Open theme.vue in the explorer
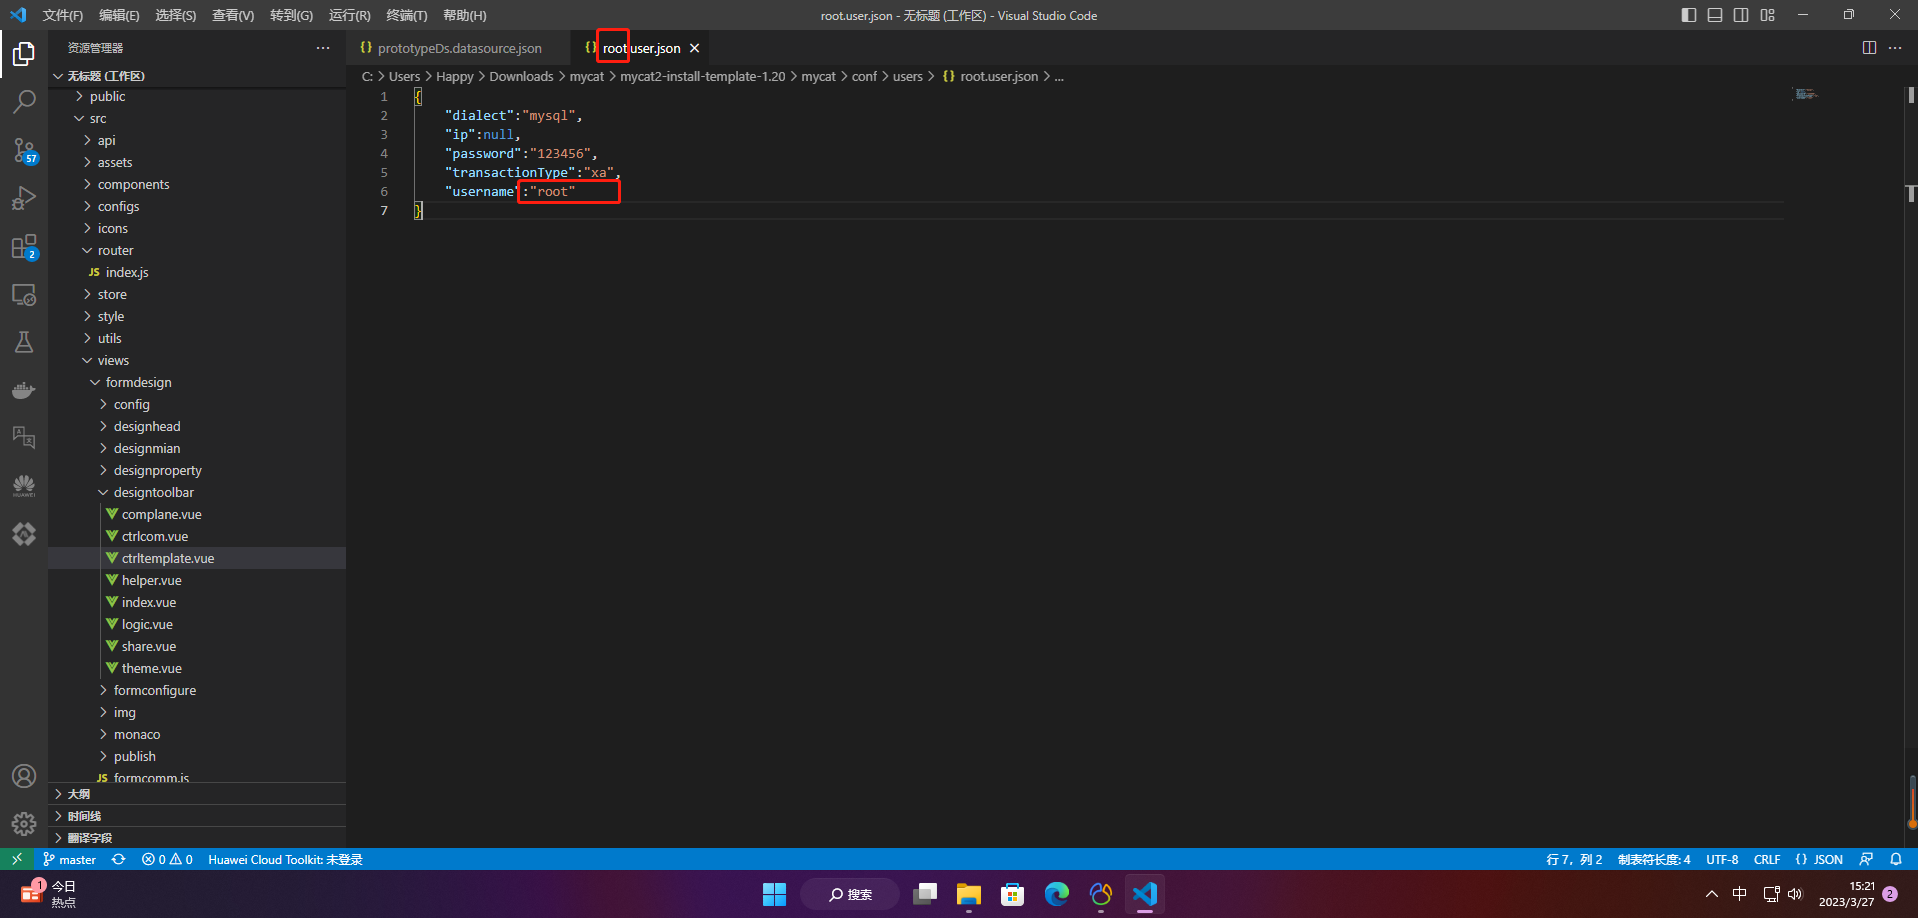The image size is (1918, 918). point(197,668)
